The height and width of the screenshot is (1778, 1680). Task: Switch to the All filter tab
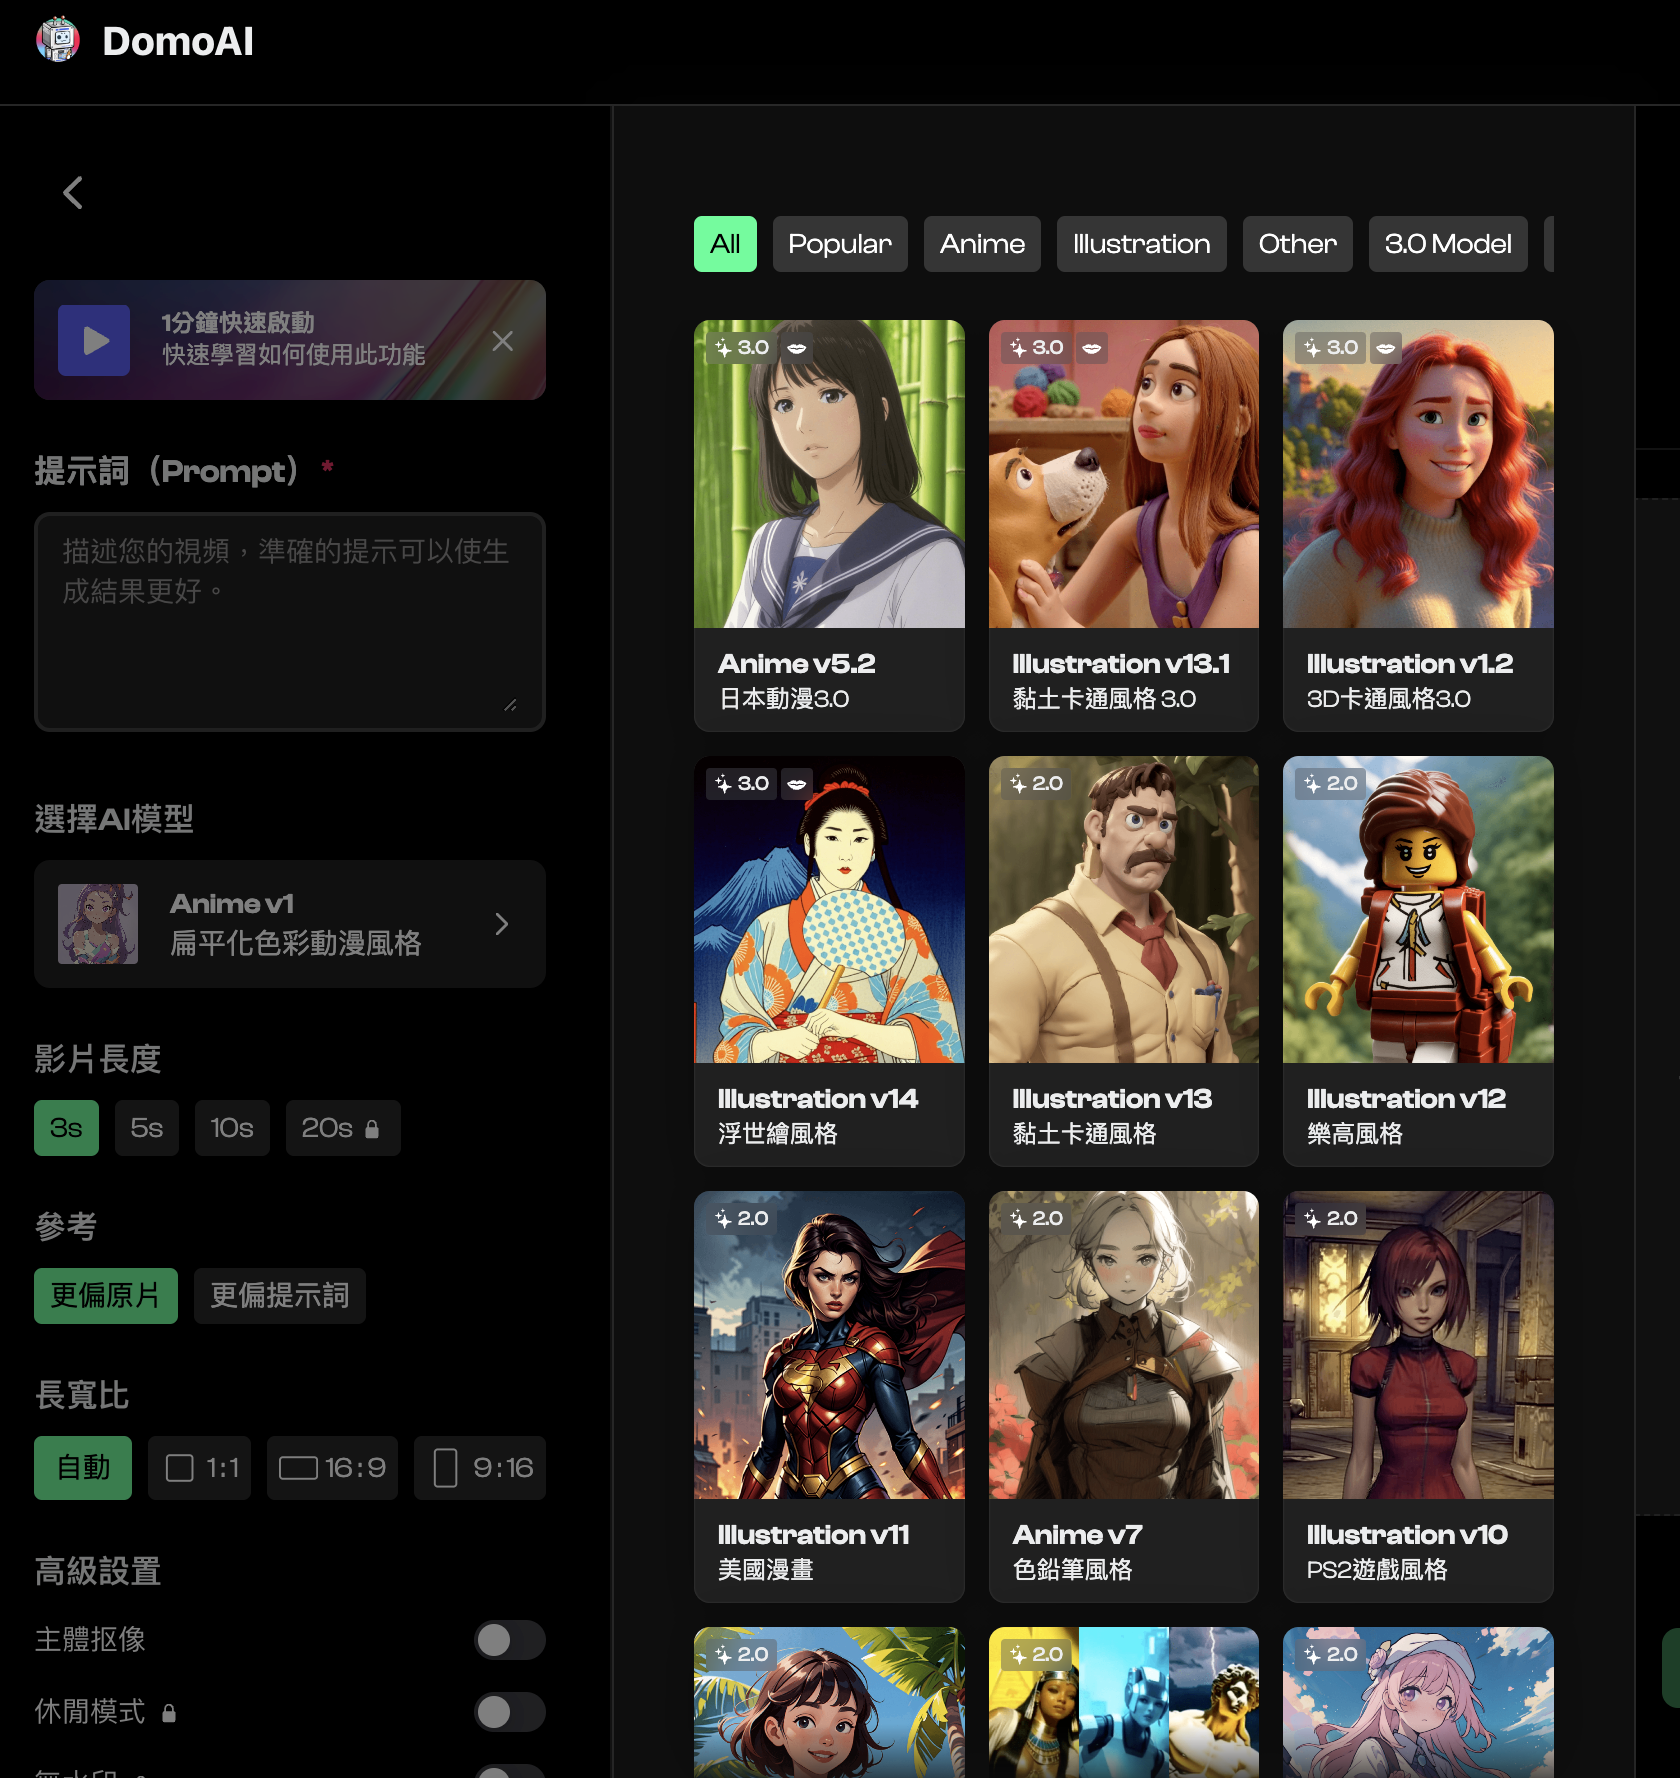pyautogui.click(x=725, y=244)
